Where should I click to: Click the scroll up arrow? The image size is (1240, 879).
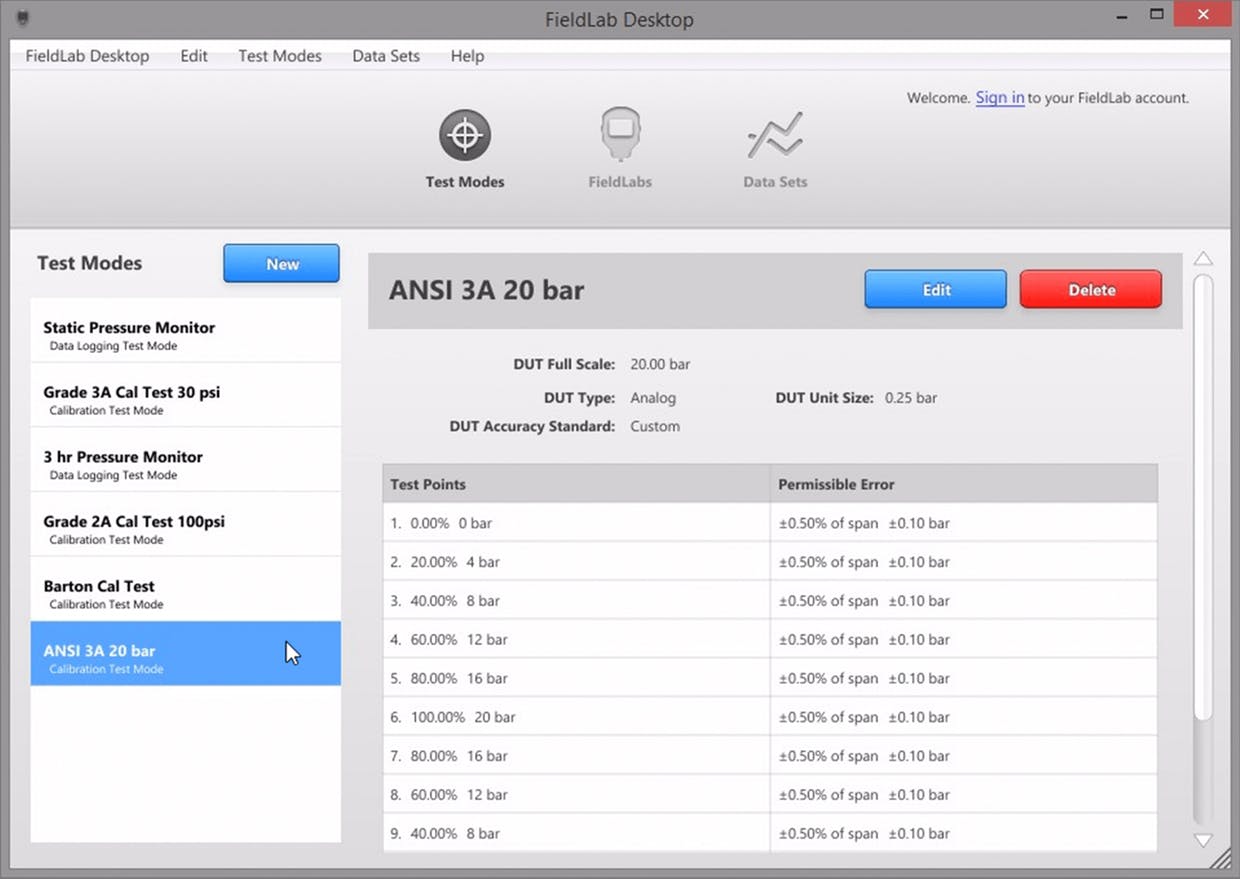[1204, 259]
